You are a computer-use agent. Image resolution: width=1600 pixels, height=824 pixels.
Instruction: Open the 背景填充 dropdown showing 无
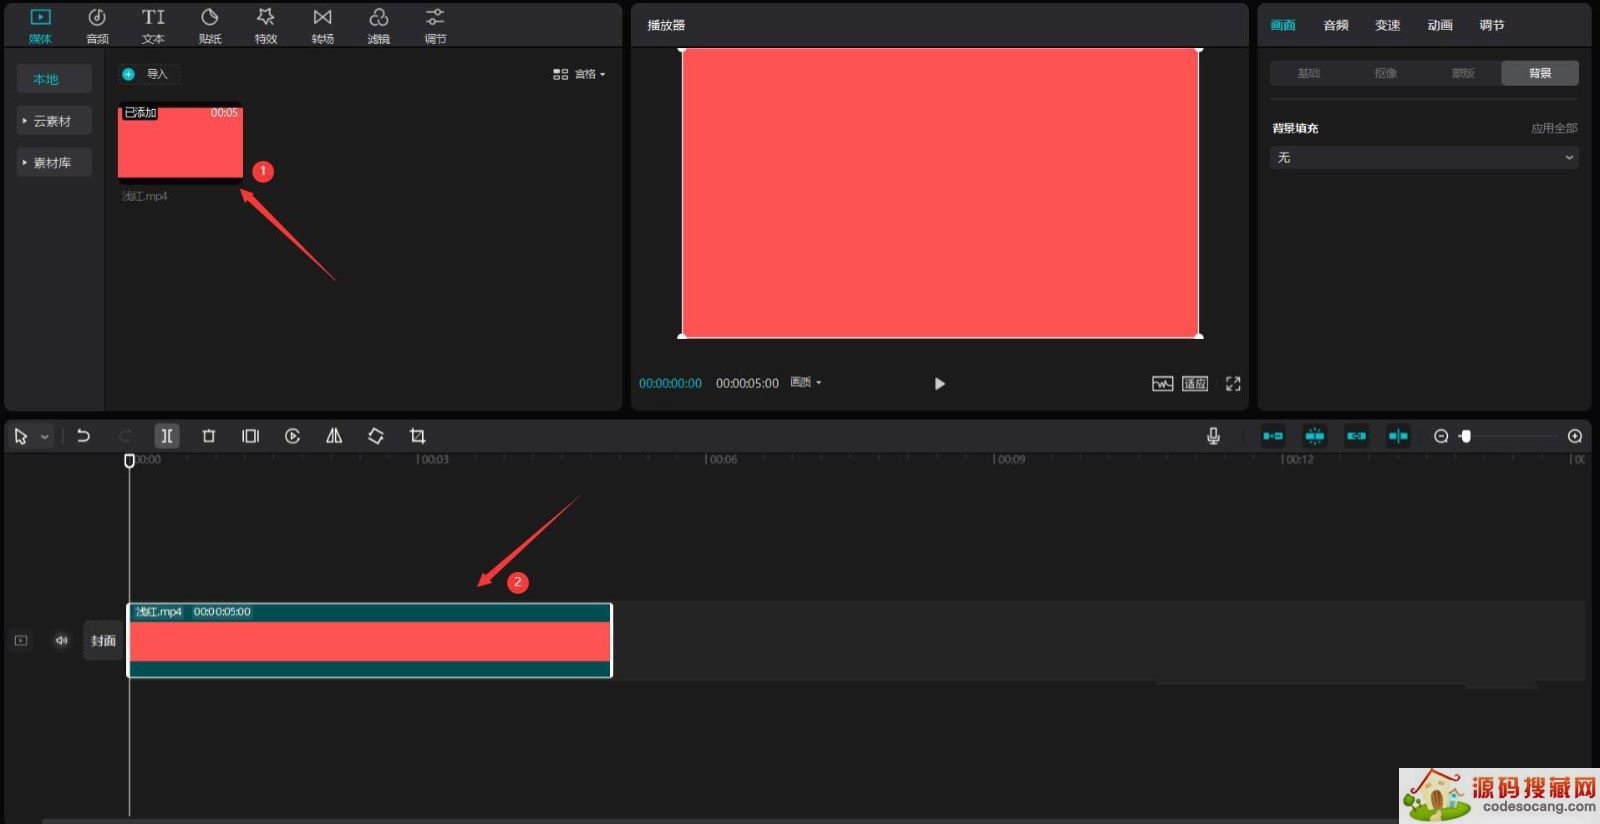click(1423, 158)
